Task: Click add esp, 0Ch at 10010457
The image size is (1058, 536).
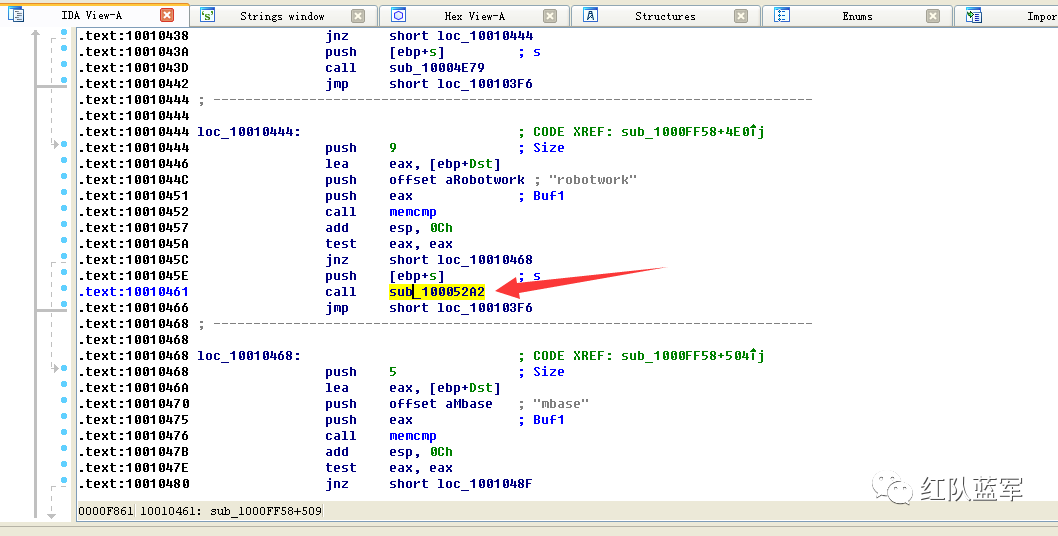Action: click(389, 228)
